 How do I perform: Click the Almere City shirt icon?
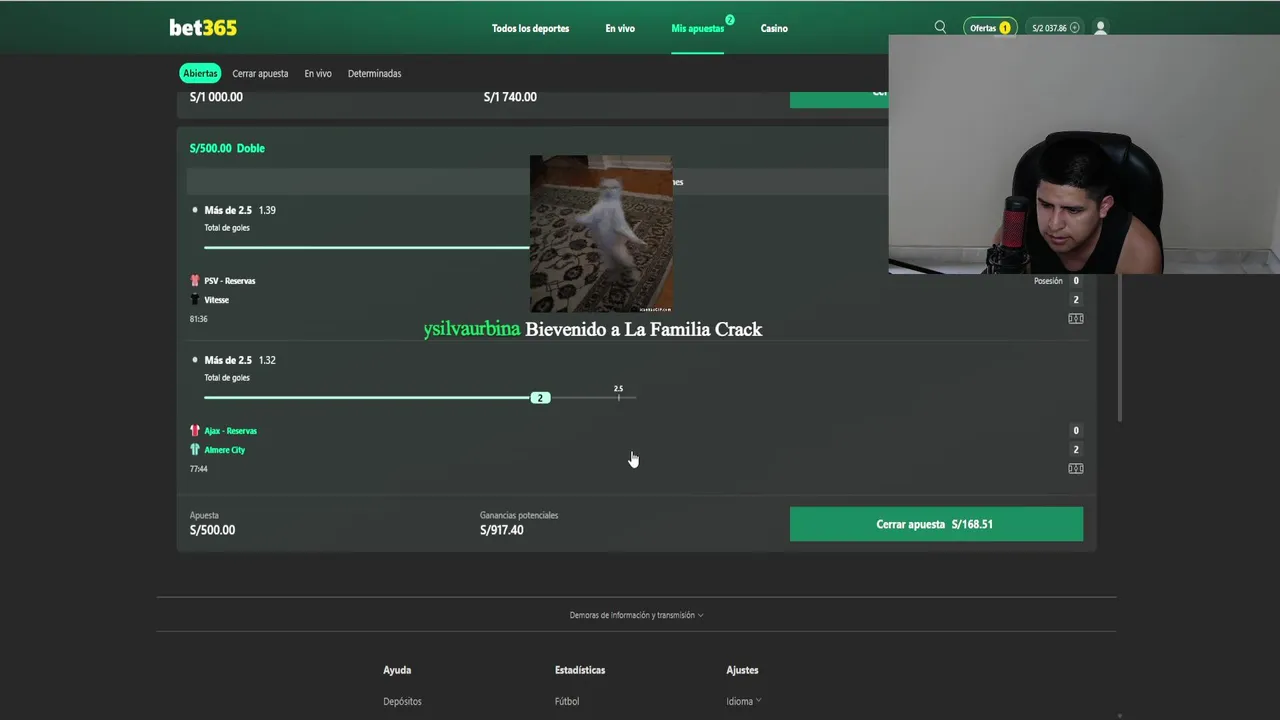pyautogui.click(x=195, y=450)
